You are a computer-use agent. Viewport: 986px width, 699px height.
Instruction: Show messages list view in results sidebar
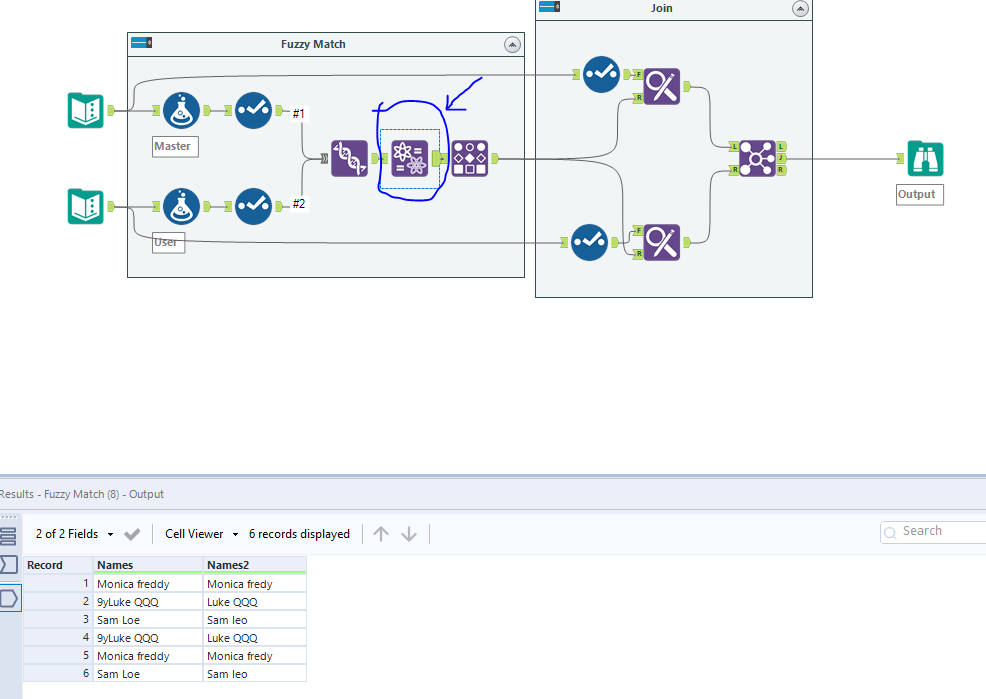click(x=8, y=536)
